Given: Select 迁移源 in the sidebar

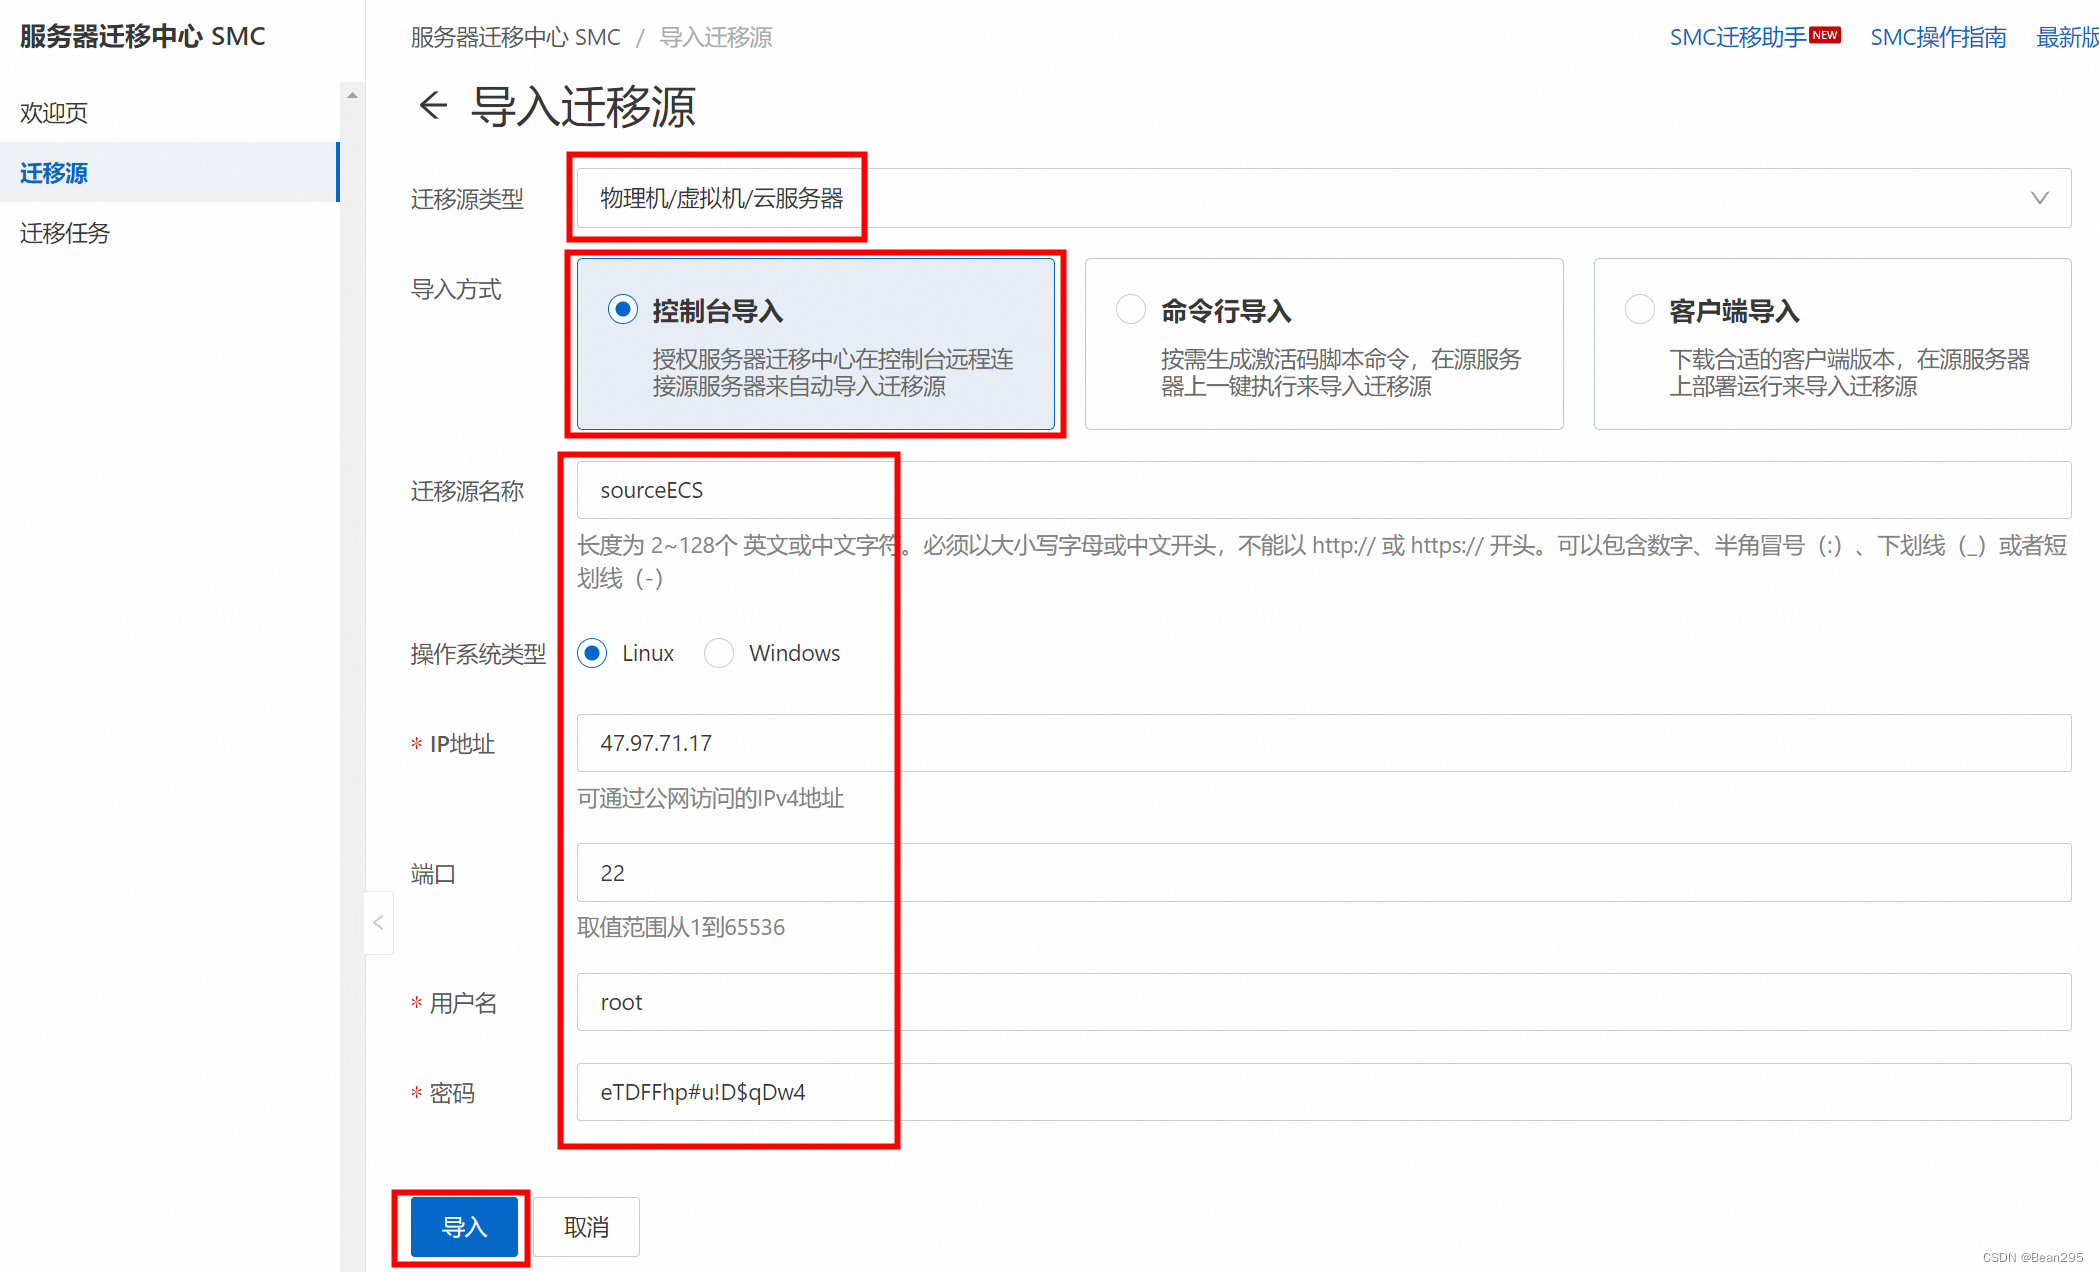Looking at the screenshot, I should coord(55,172).
